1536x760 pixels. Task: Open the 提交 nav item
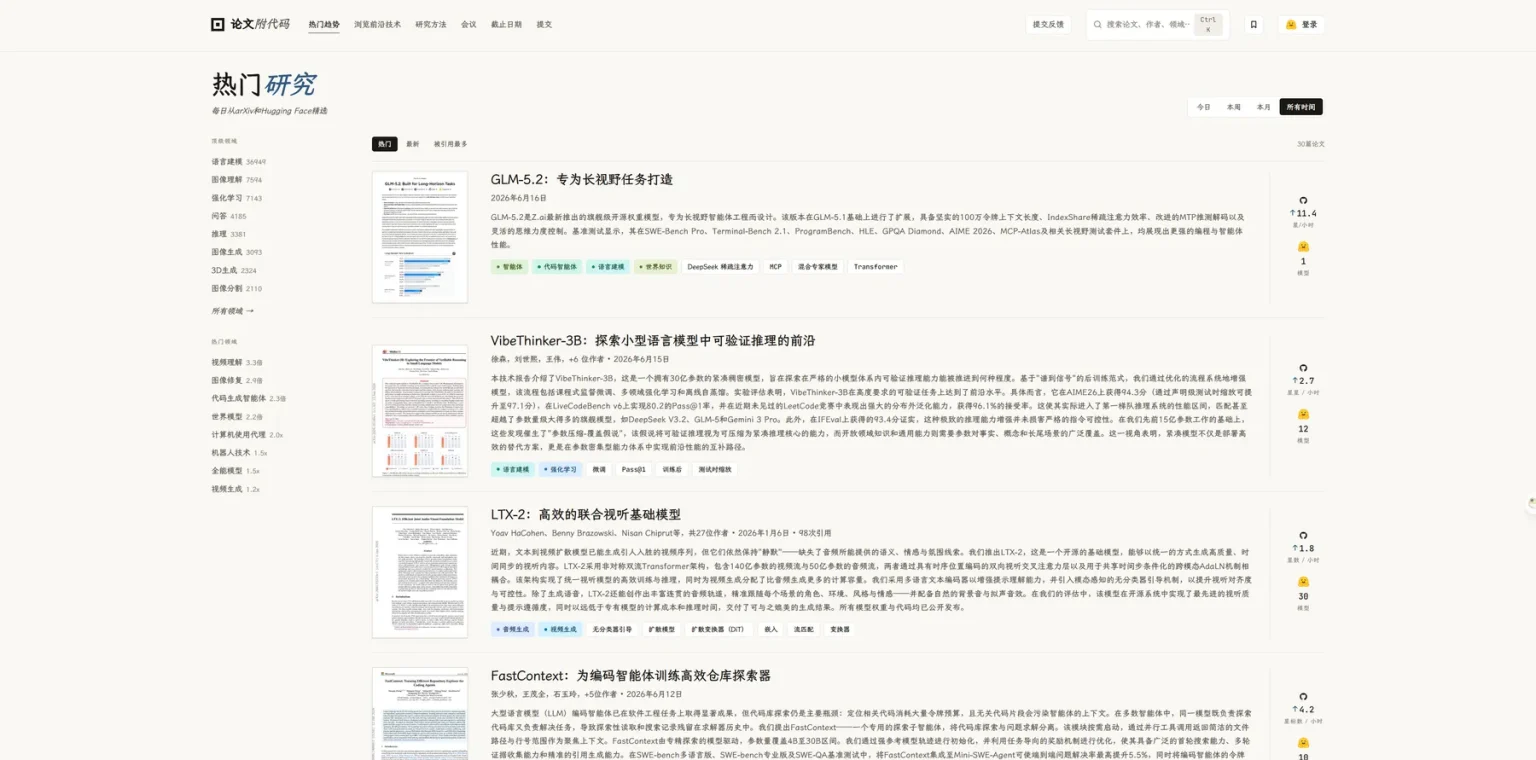click(544, 24)
